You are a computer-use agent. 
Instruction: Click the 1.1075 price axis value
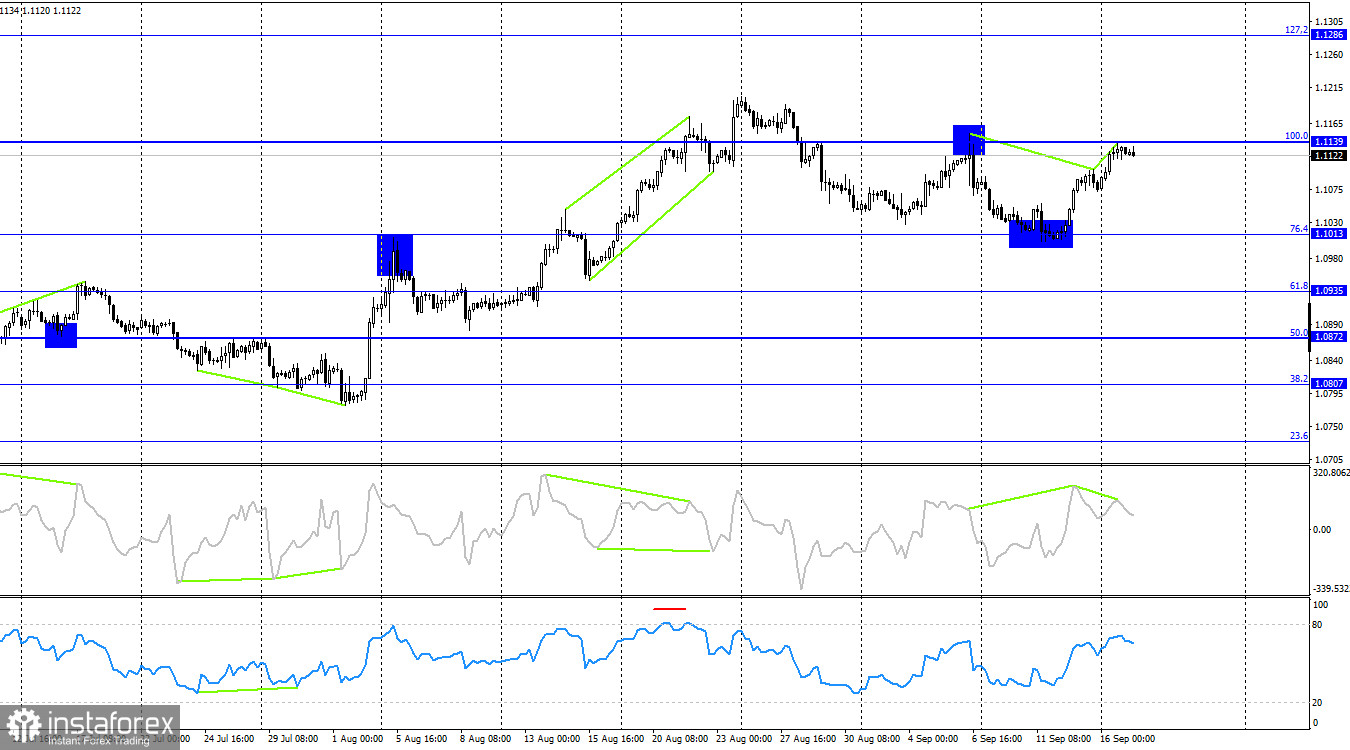tap(1329, 190)
